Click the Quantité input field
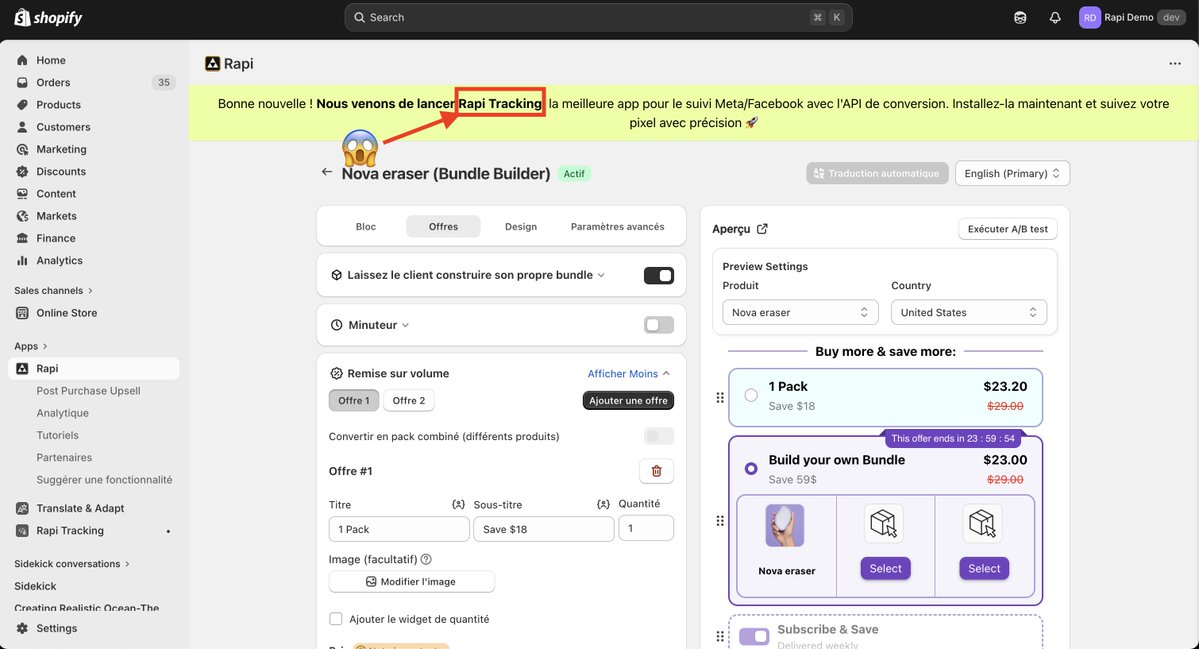The image size is (1199, 649). (x=646, y=528)
